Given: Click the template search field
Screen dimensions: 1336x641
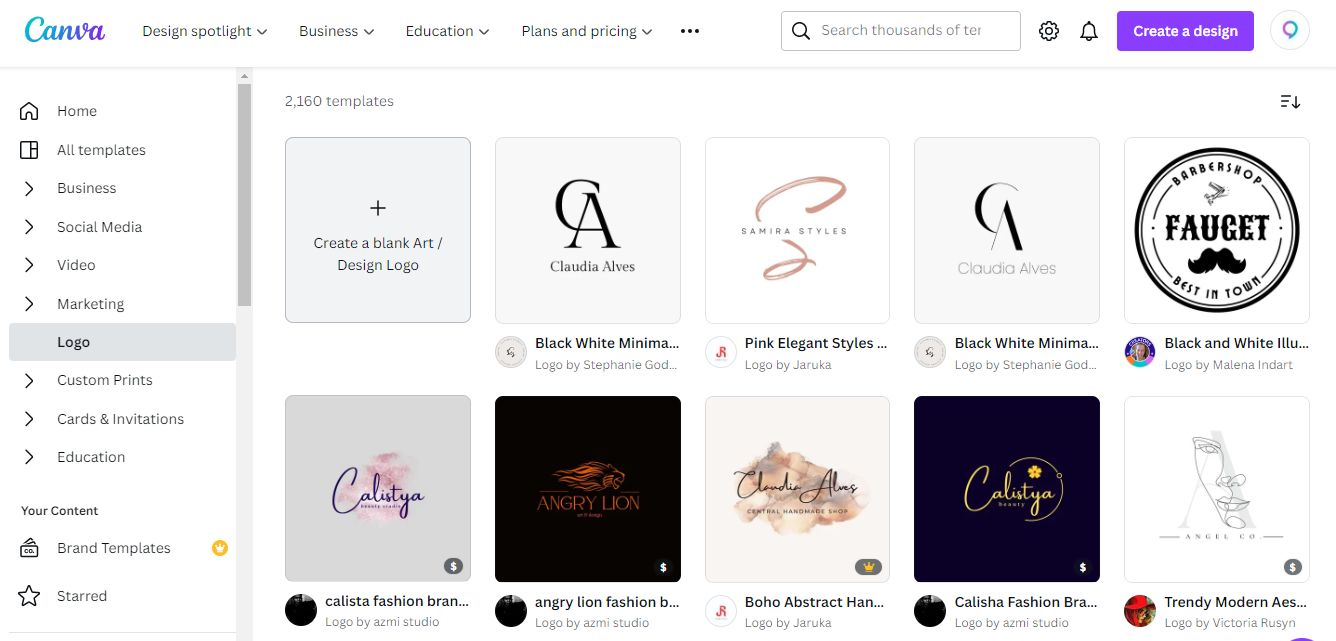Looking at the screenshot, I should [901, 31].
